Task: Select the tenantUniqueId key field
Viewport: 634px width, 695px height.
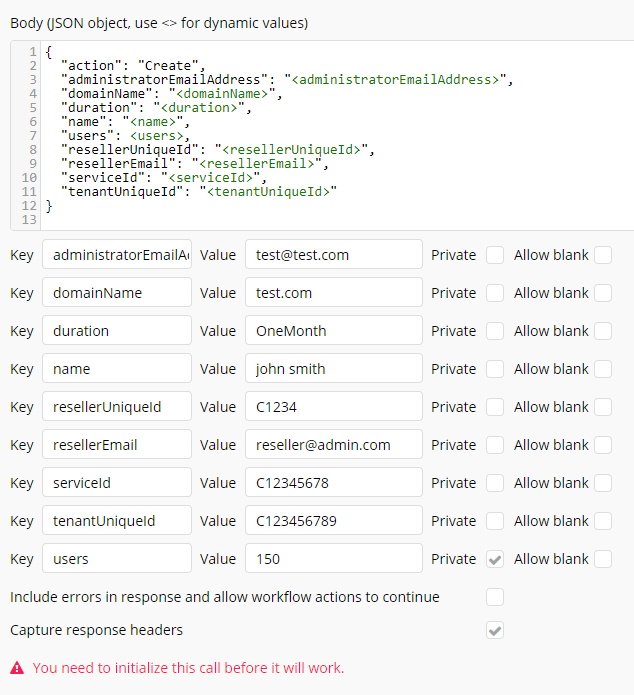Action: (x=116, y=521)
